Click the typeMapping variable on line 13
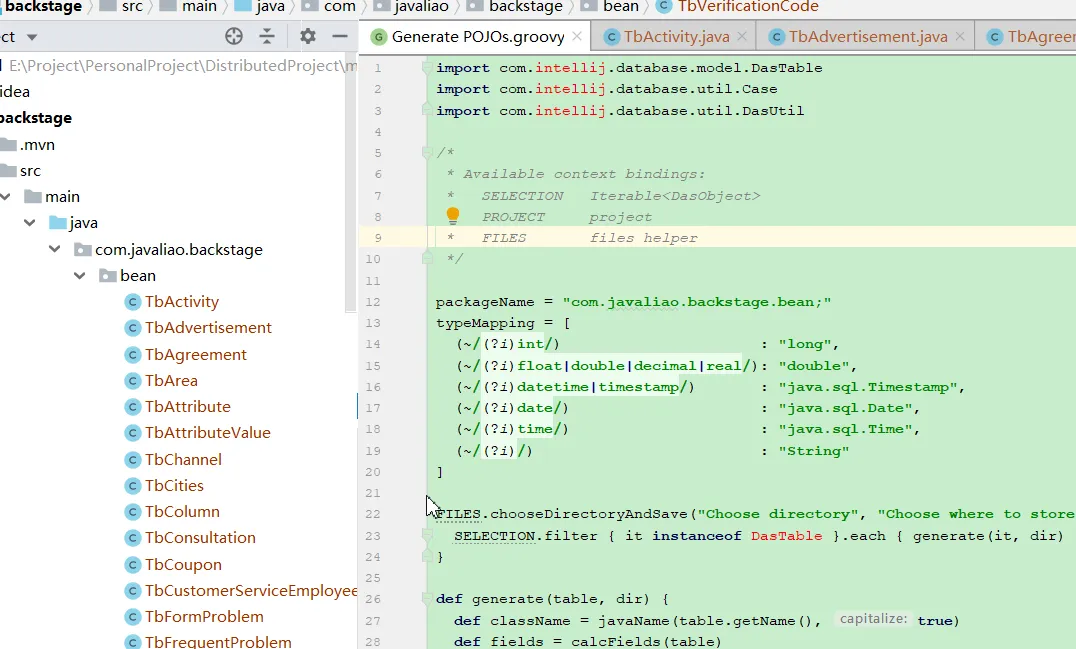 [485, 323]
